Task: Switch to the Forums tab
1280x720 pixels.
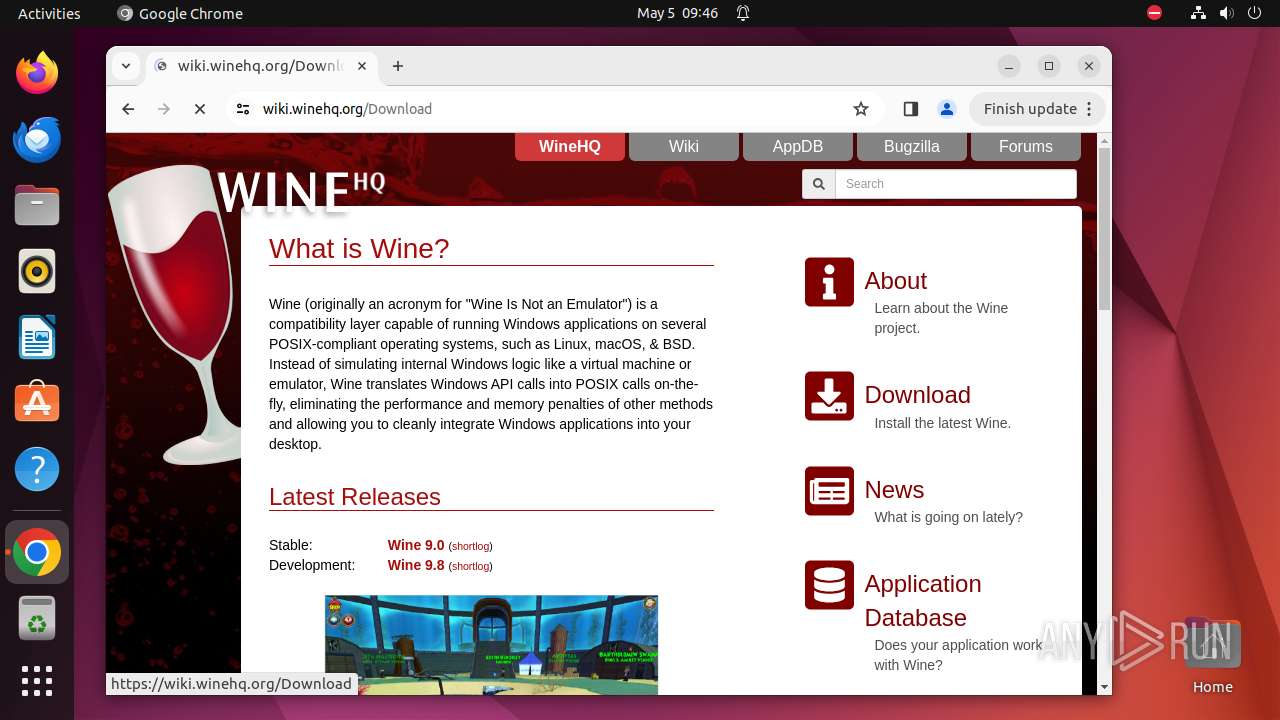Action: click(1026, 146)
